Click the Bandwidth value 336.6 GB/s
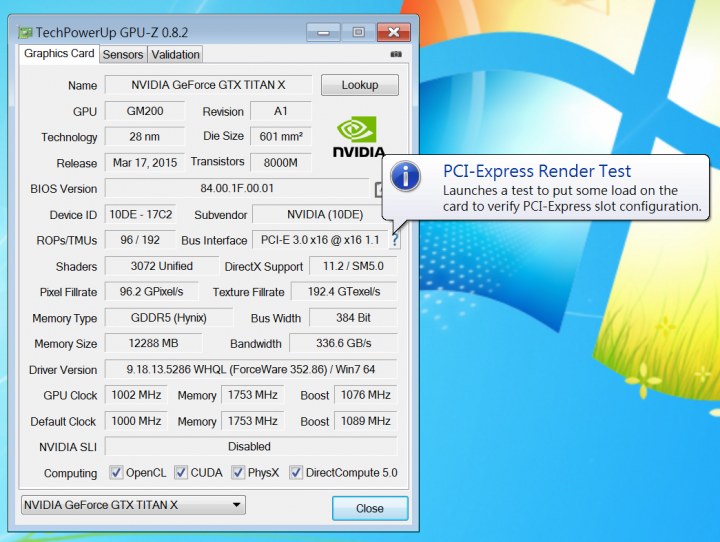Screen dimensions: 720x542 click(343, 344)
